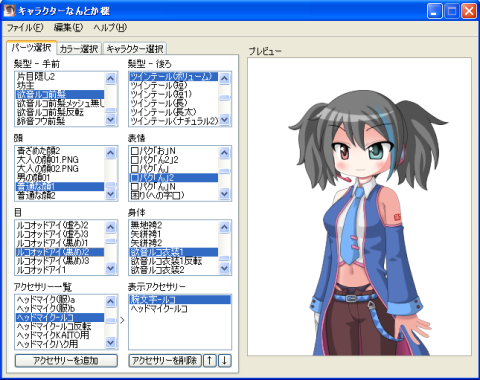Select ヘッドマイクハク用 accessory
The width and height of the screenshot is (480, 380).
click(60, 344)
